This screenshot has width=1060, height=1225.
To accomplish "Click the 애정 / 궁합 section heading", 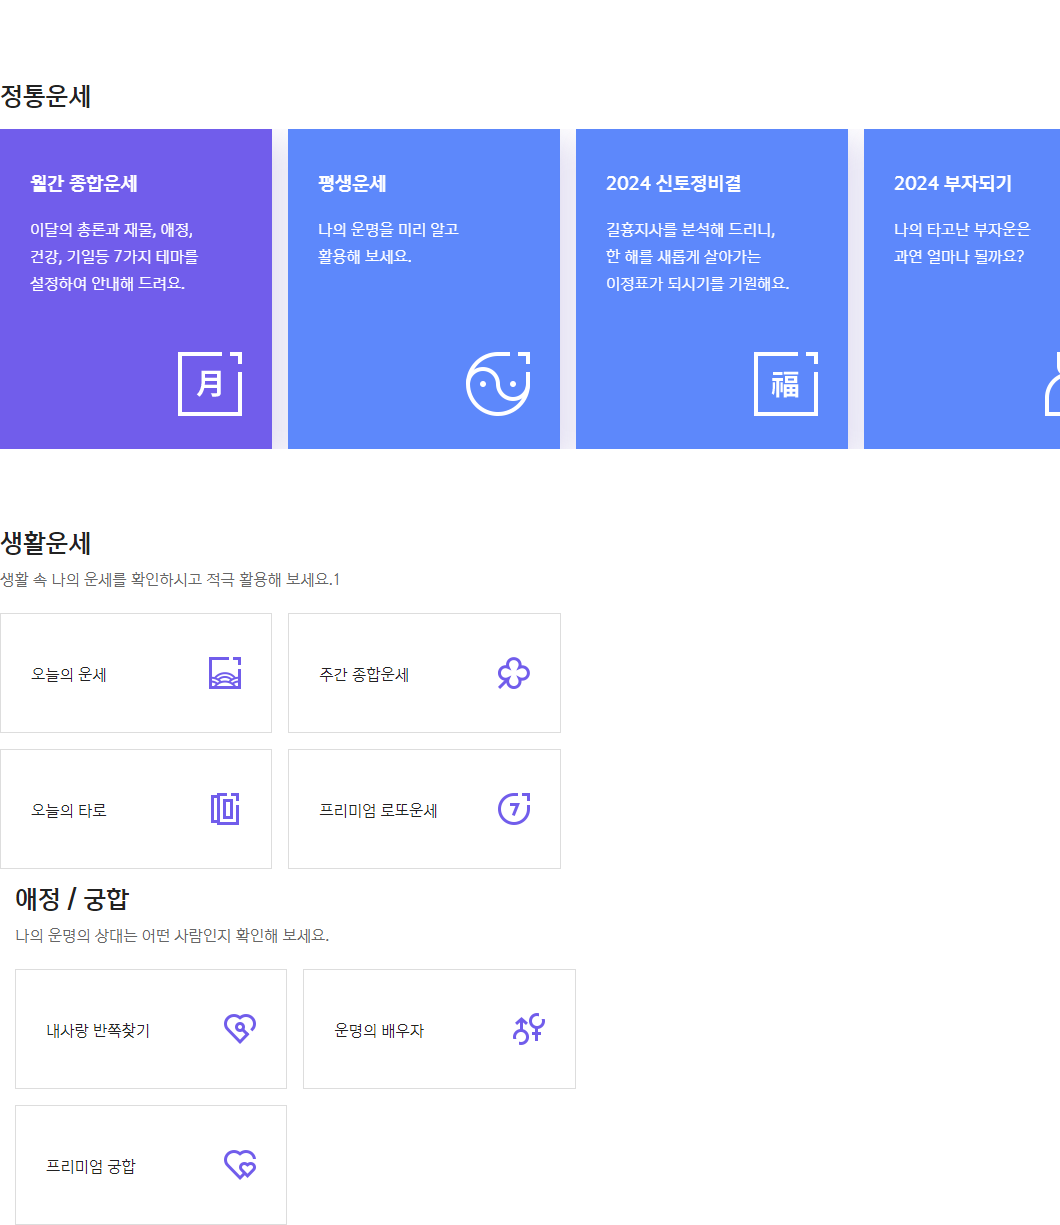I will pos(72,899).
